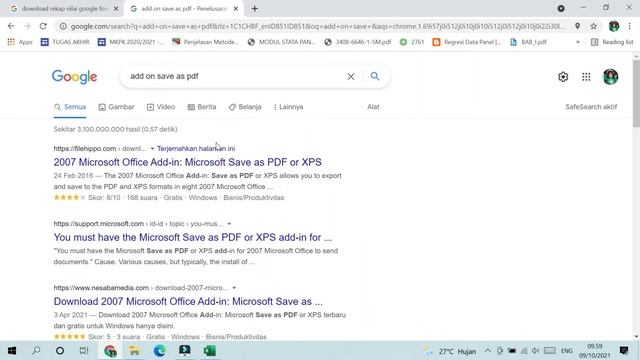Switch to the Video results tab

(x=161, y=107)
